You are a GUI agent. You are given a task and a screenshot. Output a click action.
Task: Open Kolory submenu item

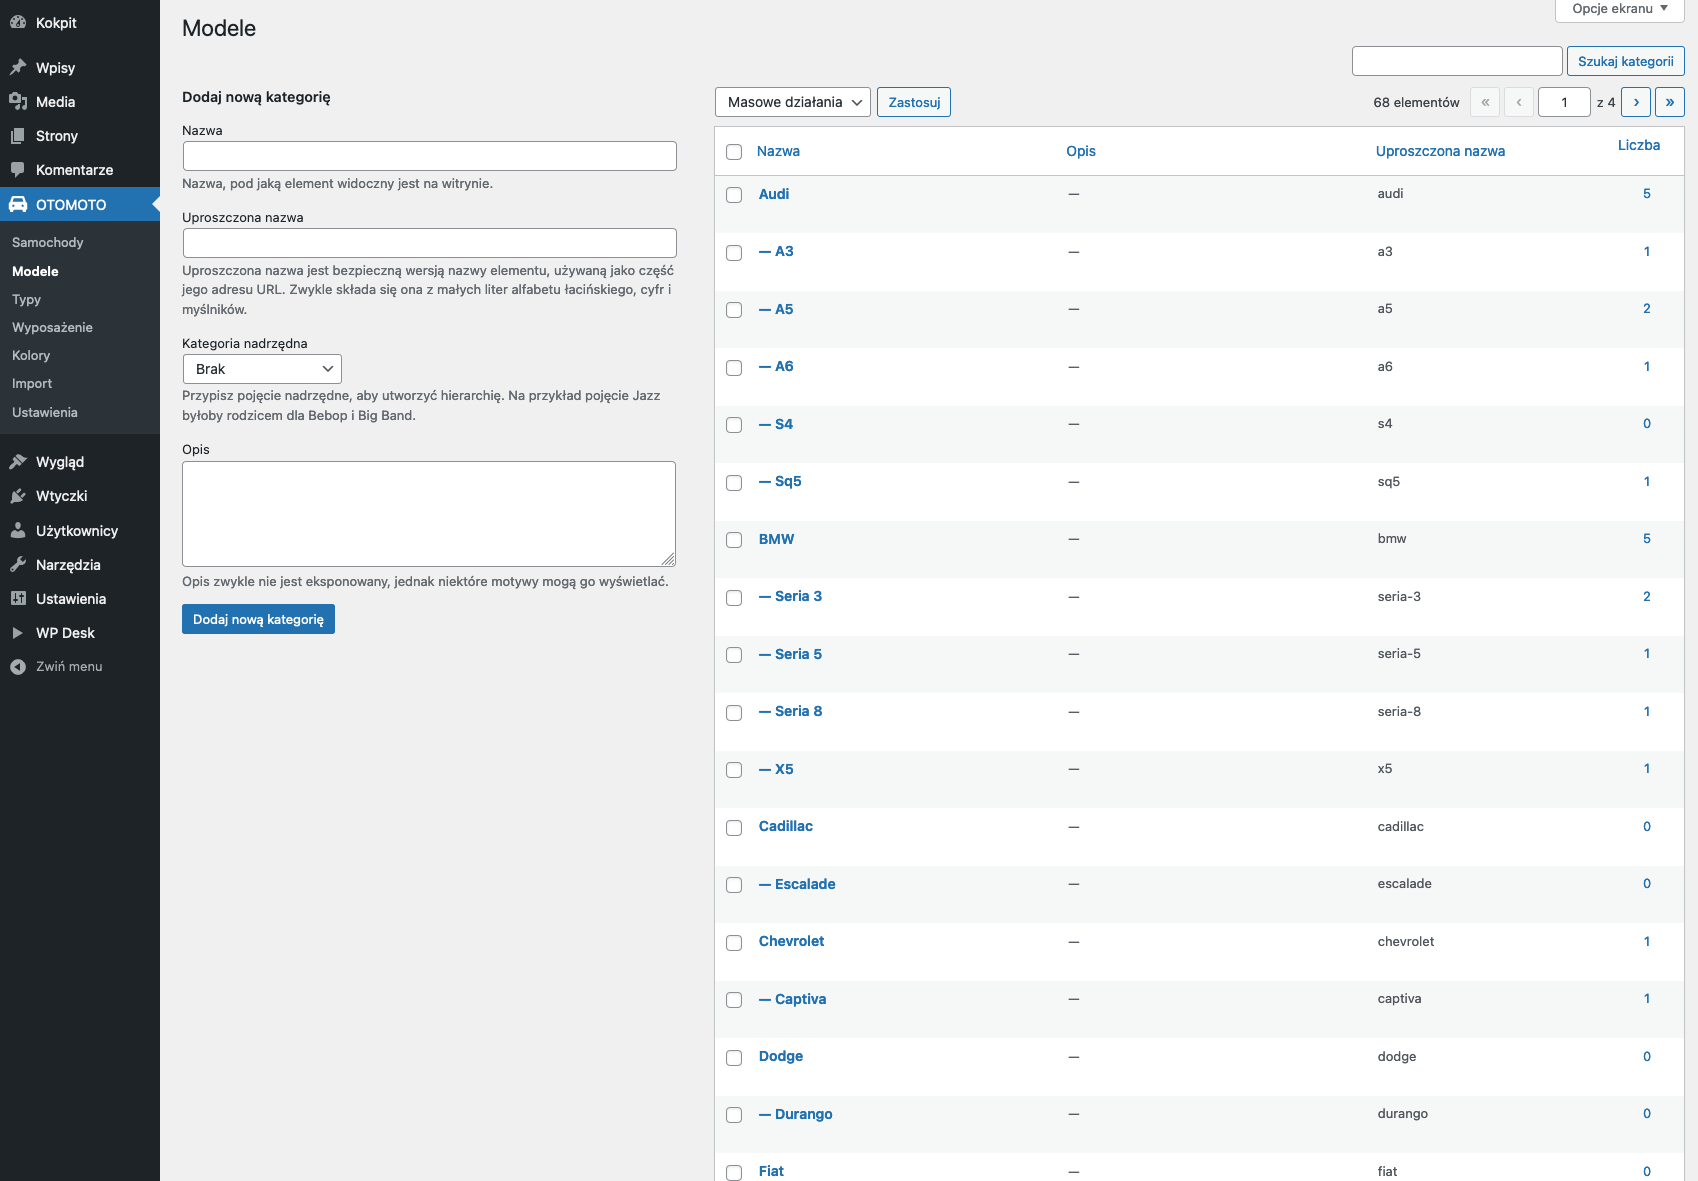(x=31, y=356)
